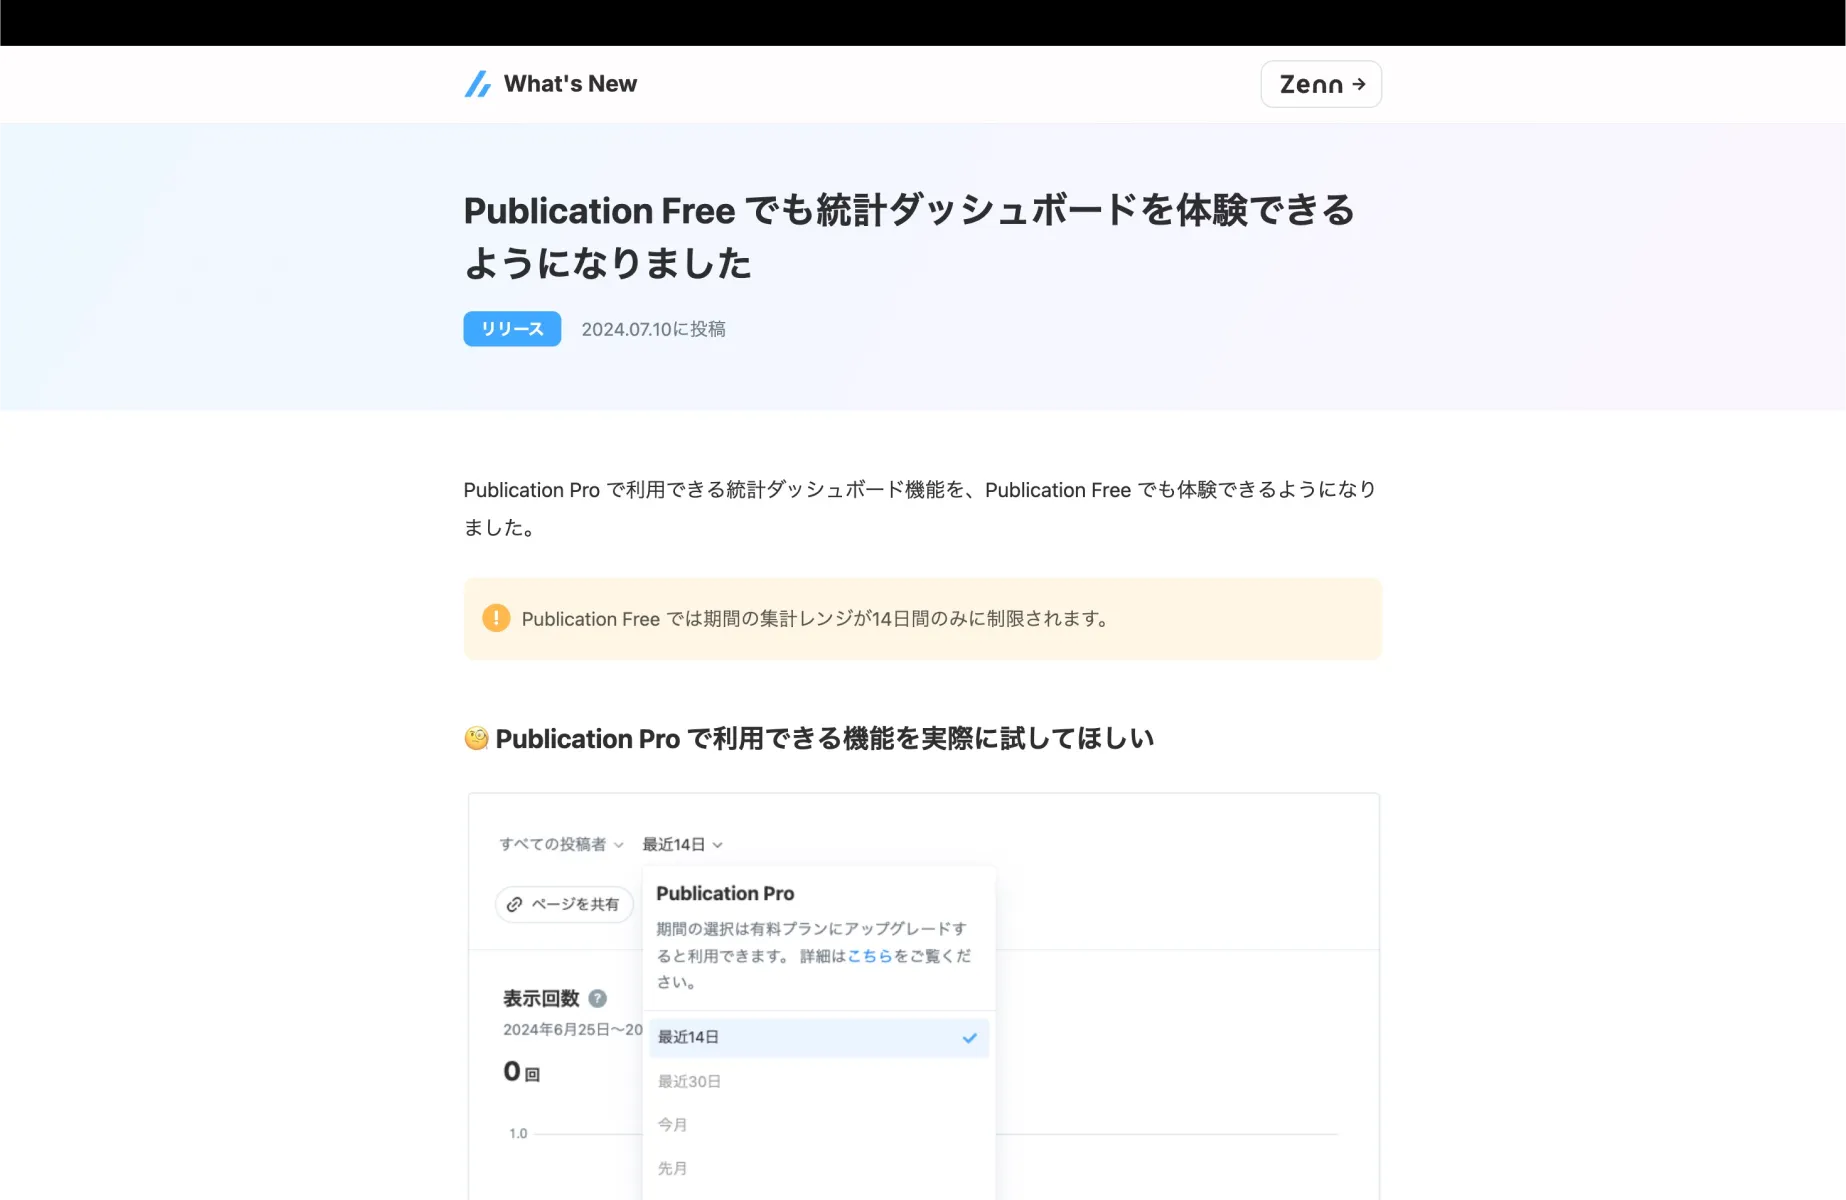Viewport: 1846px width, 1200px height.
Task: Click the article title heading text
Action: (909, 237)
